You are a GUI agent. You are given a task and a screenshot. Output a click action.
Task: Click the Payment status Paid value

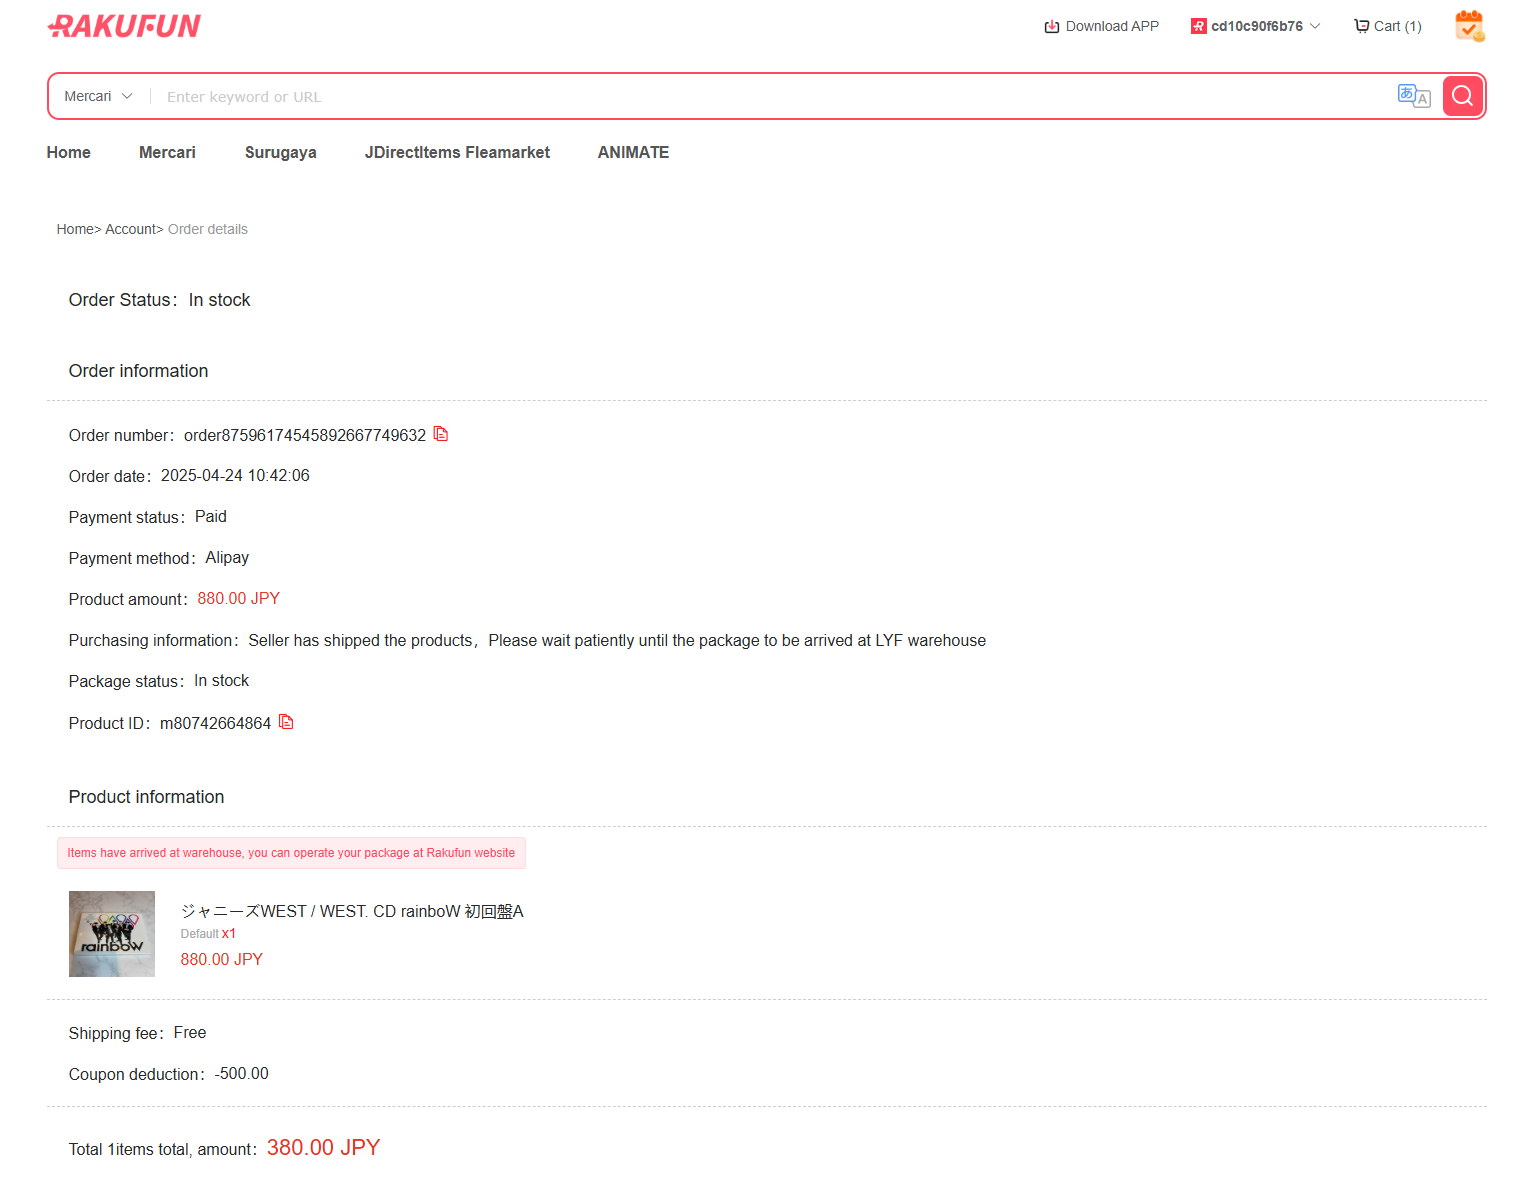pos(211,517)
